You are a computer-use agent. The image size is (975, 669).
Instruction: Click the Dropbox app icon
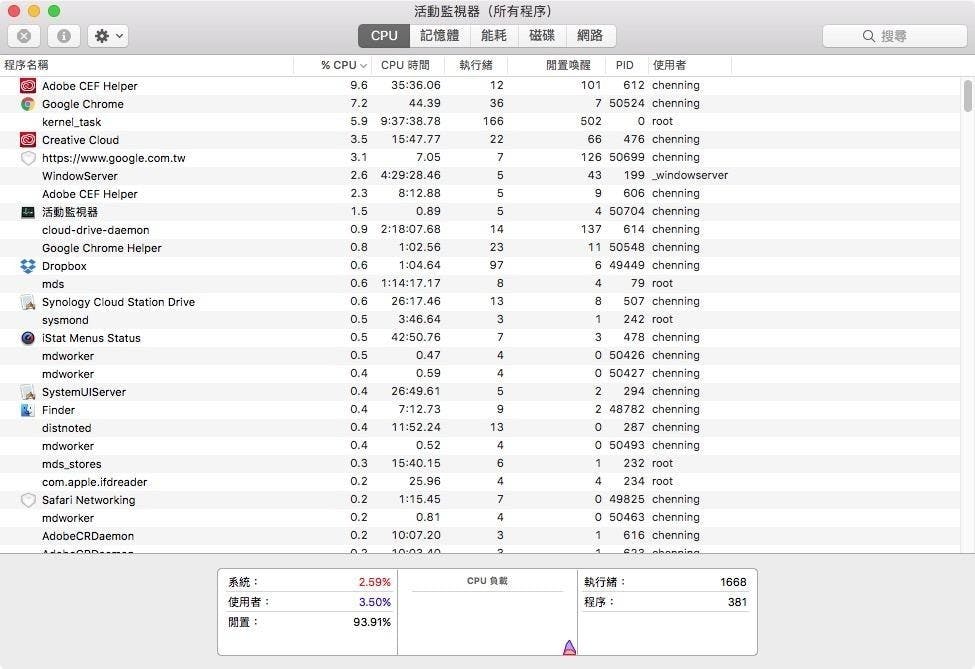(28, 266)
